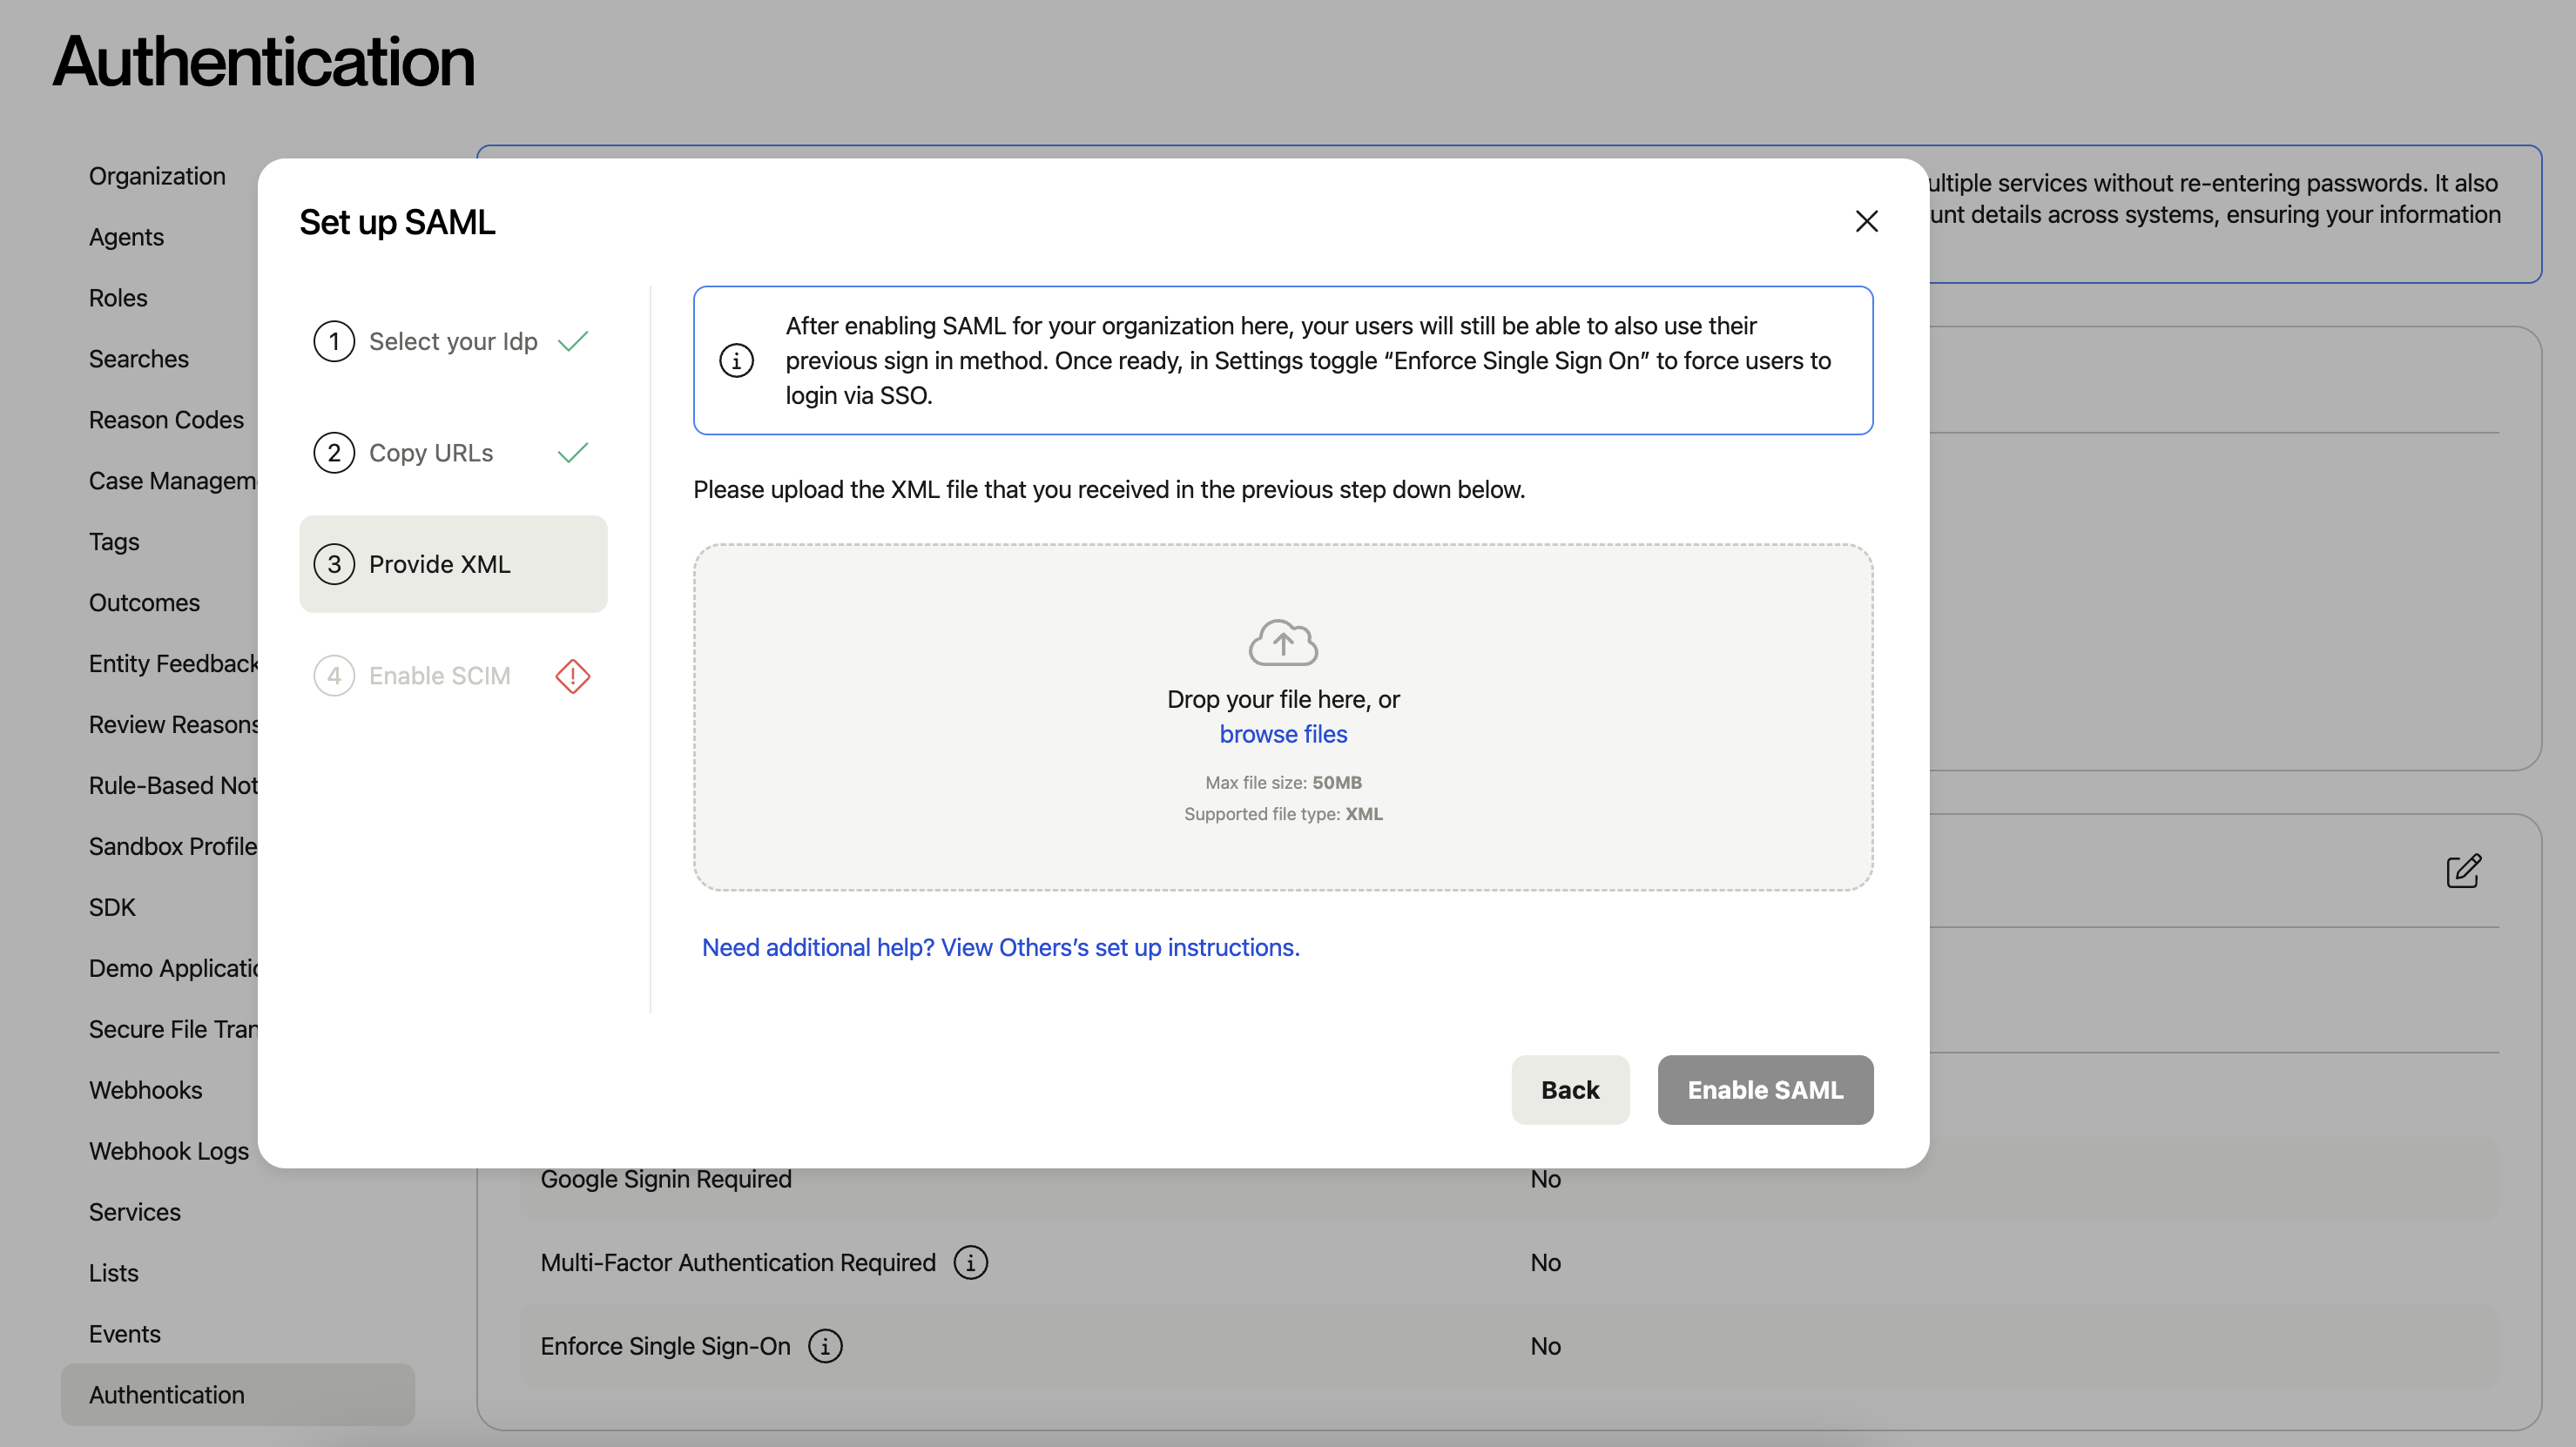This screenshot has height=1447, width=2576.
Task: Open the Enable SCIM step
Action: point(439,676)
